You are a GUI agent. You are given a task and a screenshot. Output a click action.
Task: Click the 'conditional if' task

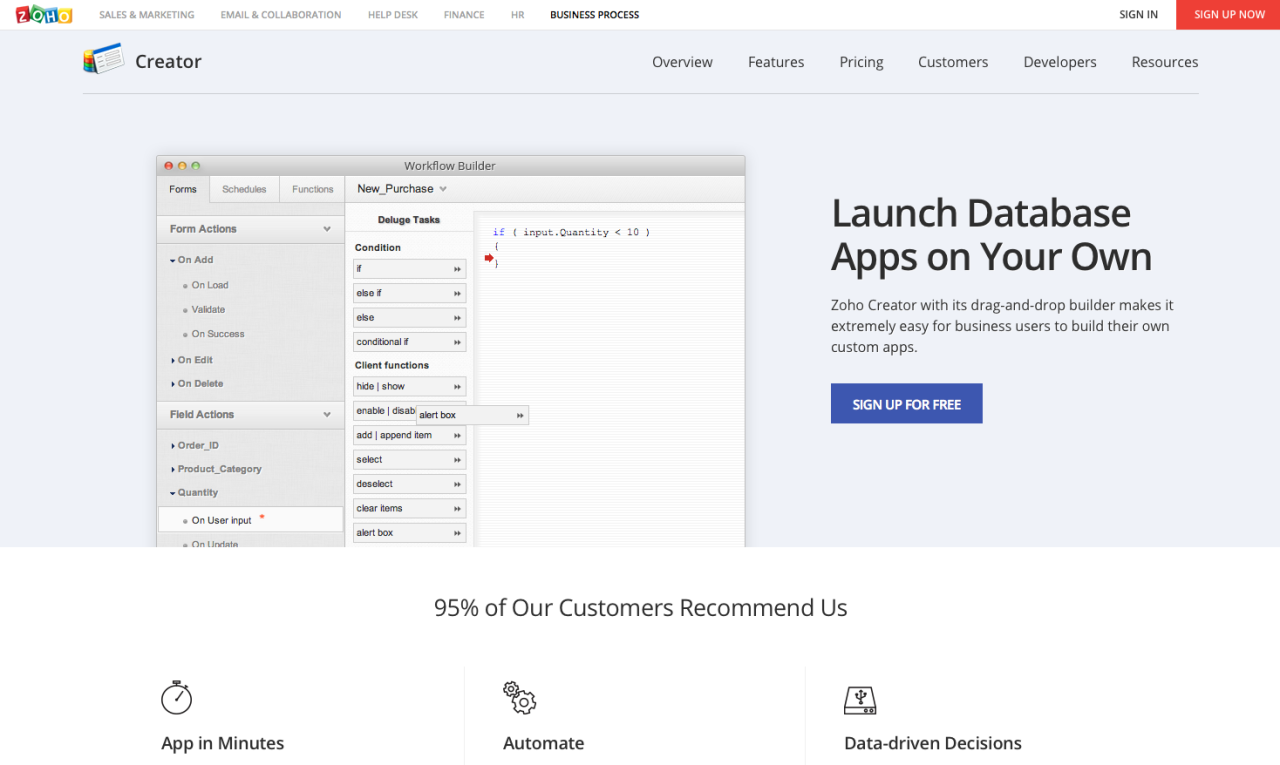[409, 342]
